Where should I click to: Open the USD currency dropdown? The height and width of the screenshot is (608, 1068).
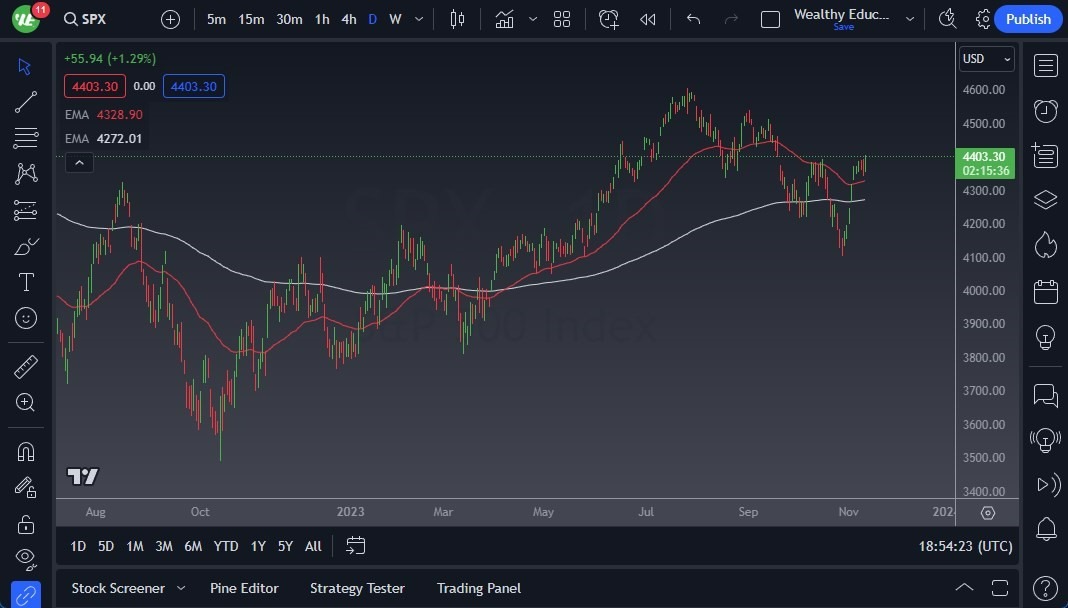987,58
